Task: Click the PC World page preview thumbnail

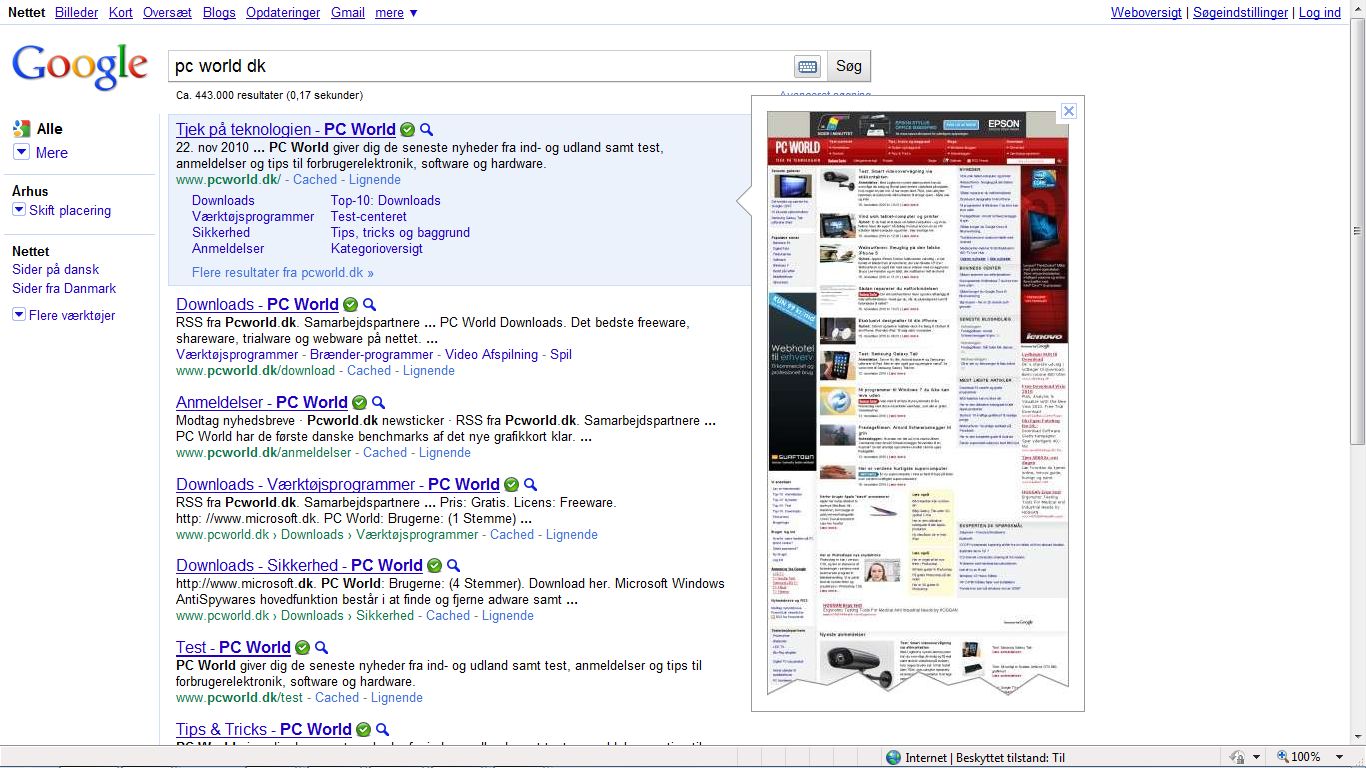Action: 917,400
